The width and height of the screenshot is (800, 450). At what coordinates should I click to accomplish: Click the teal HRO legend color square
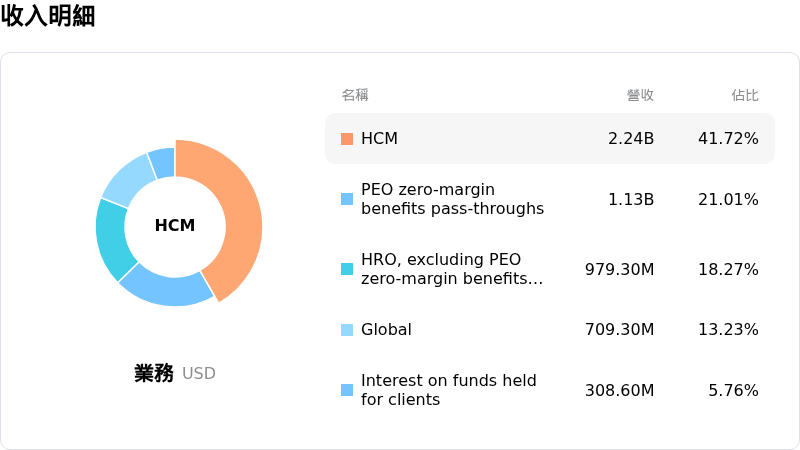[x=347, y=269]
